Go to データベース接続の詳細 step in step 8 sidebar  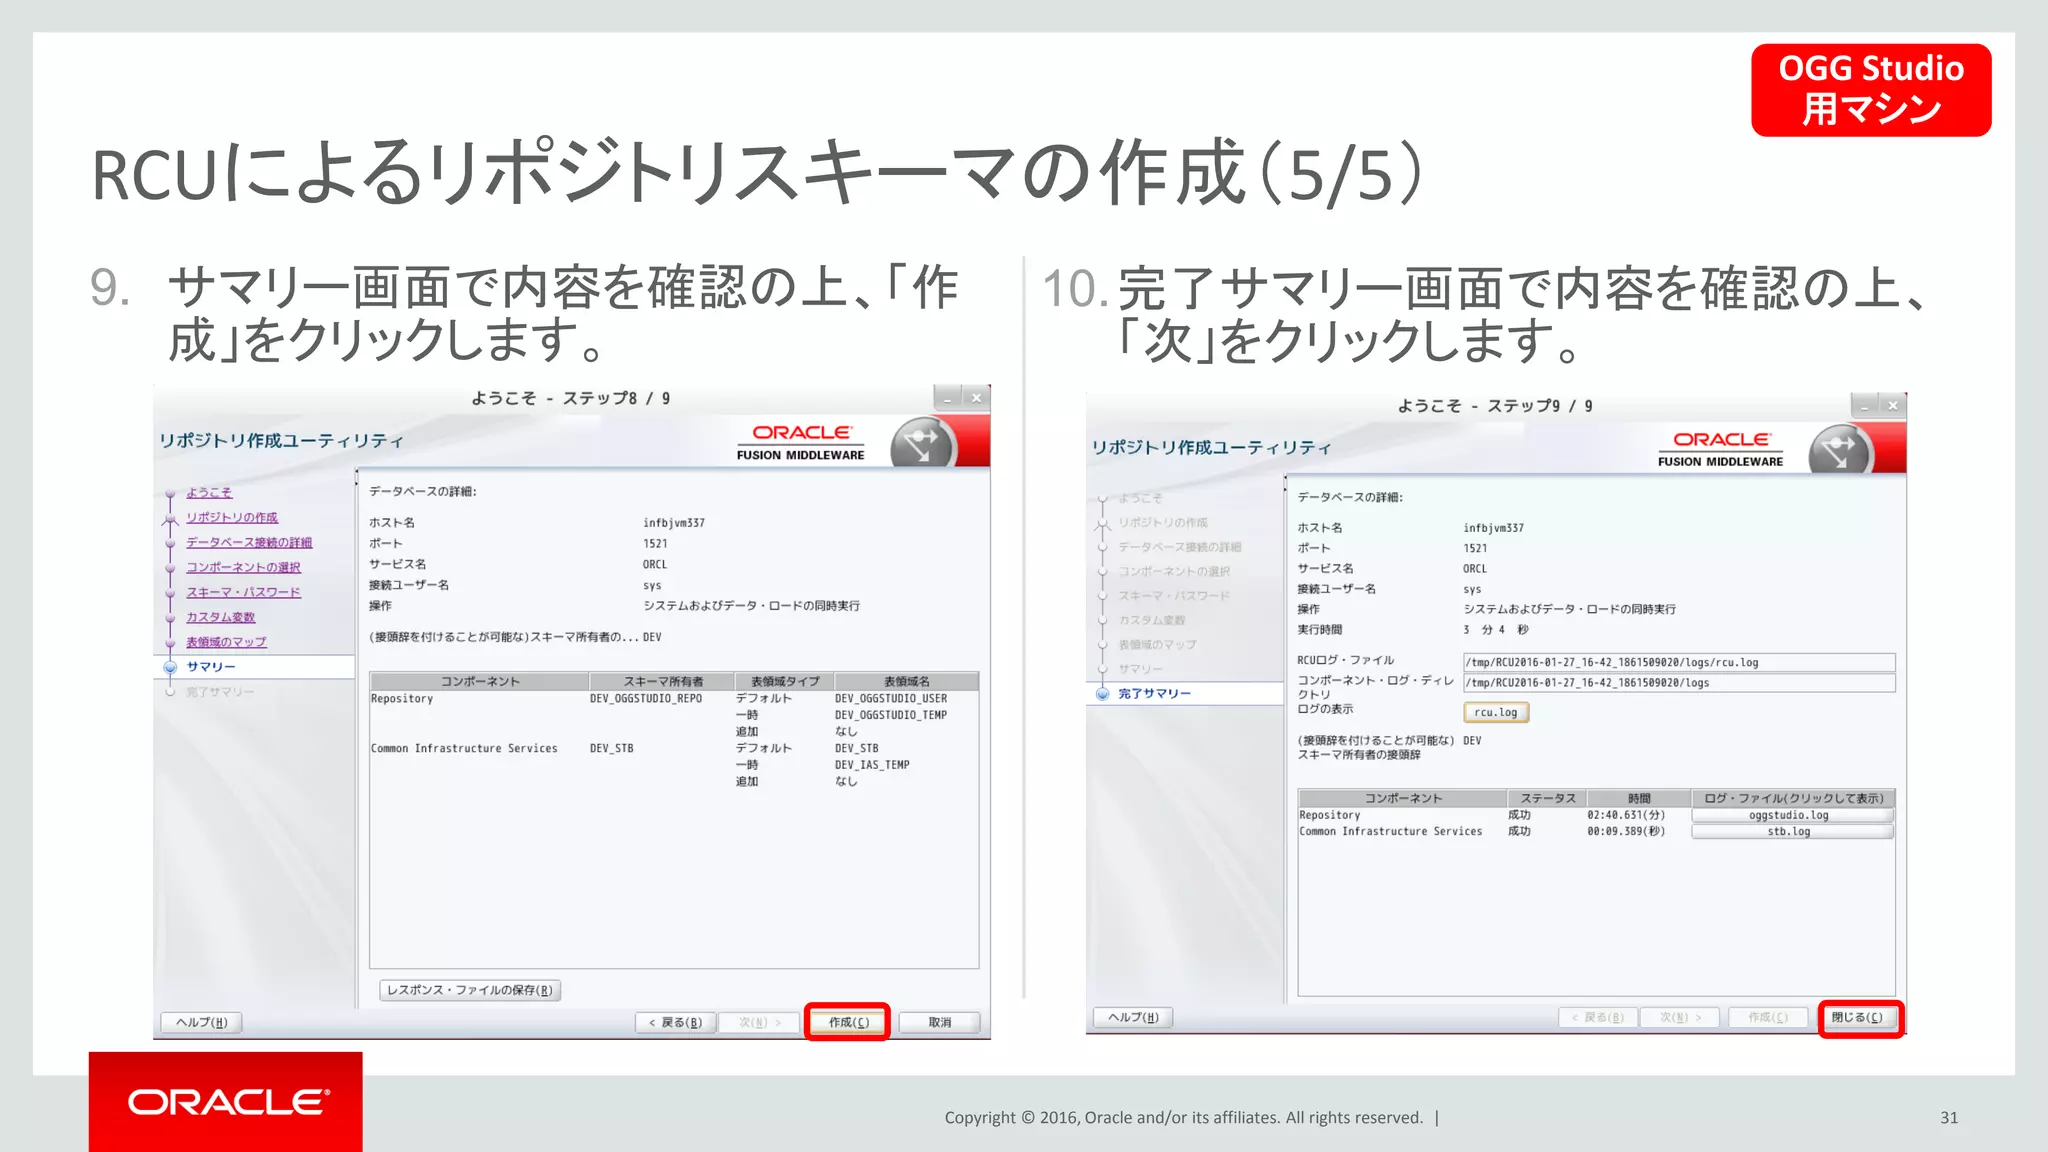249,542
